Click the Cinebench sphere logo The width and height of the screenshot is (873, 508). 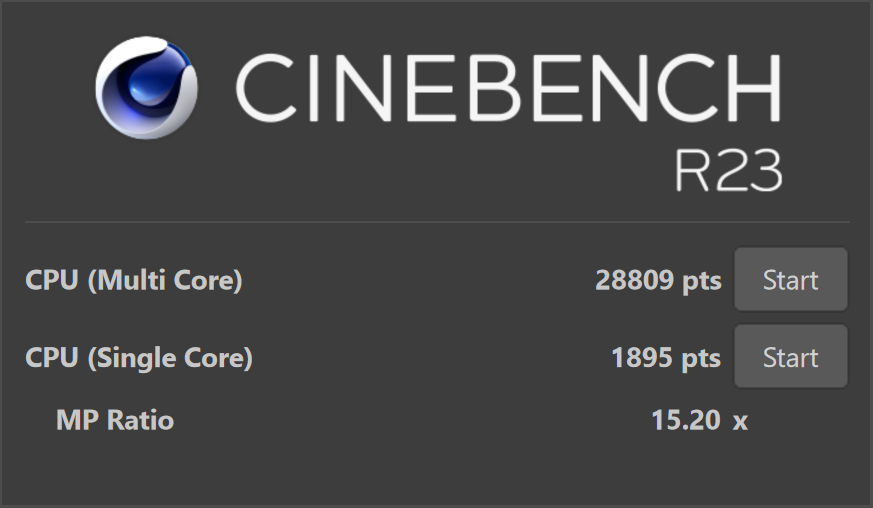[146, 88]
